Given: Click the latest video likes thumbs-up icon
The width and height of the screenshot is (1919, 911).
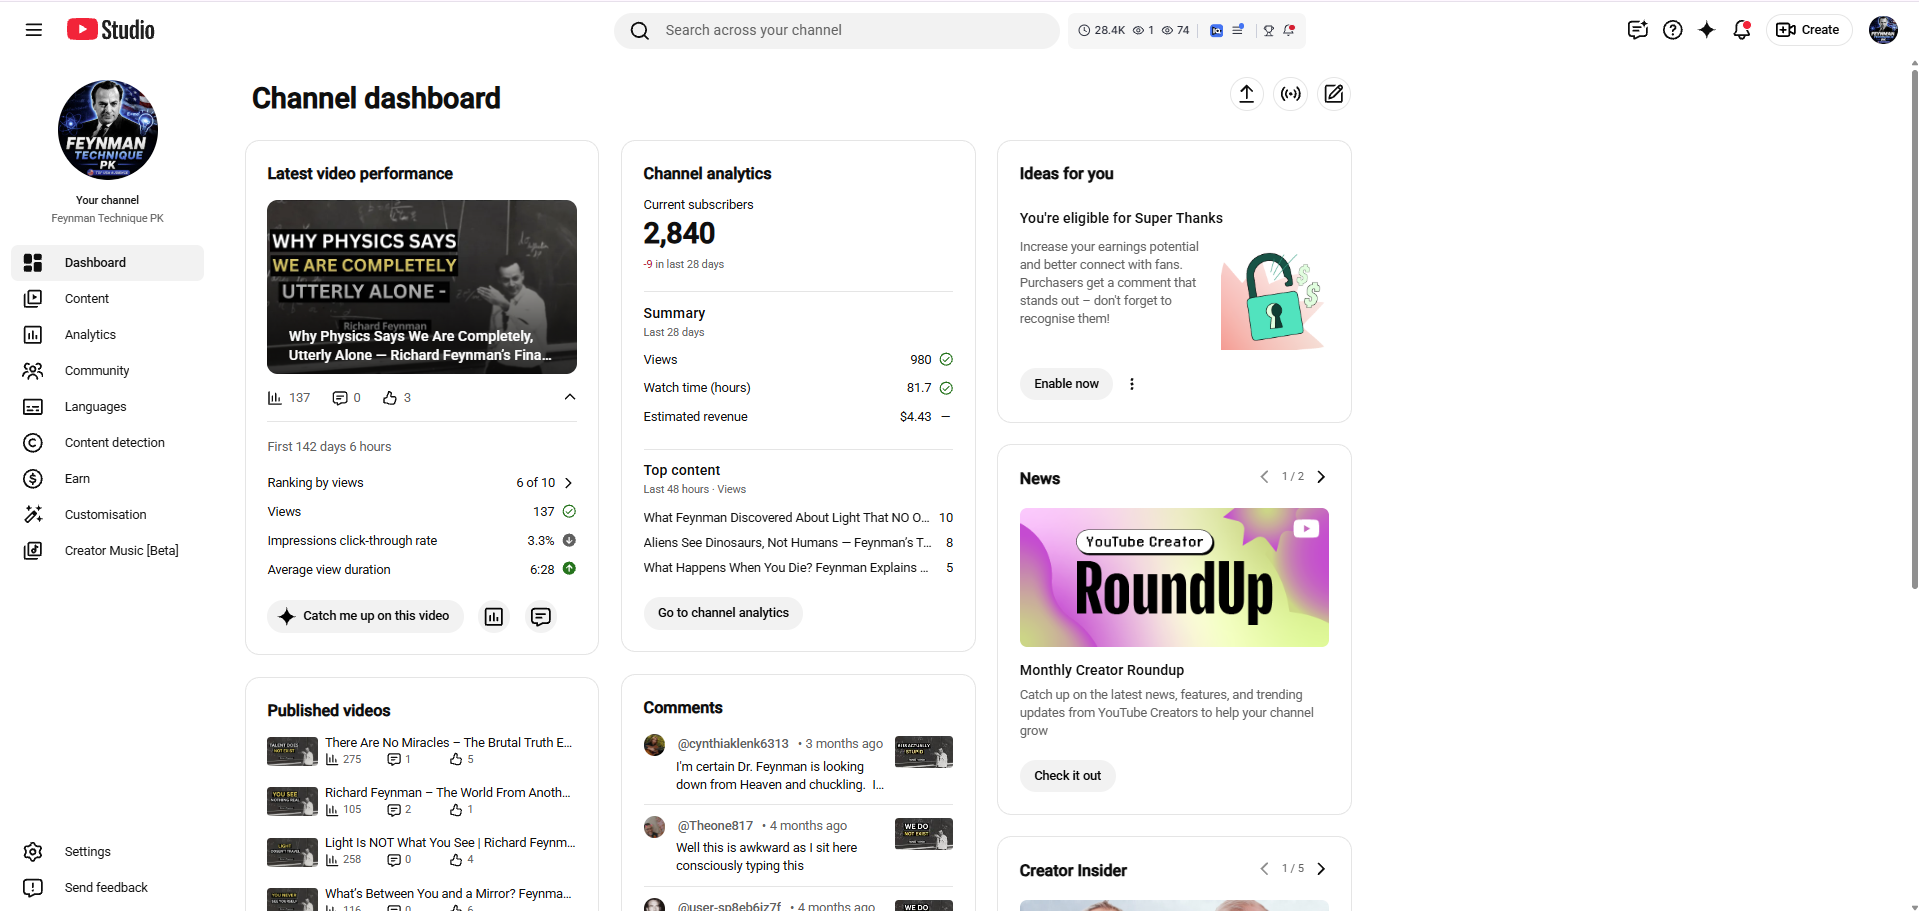Looking at the screenshot, I should point(390,398).
